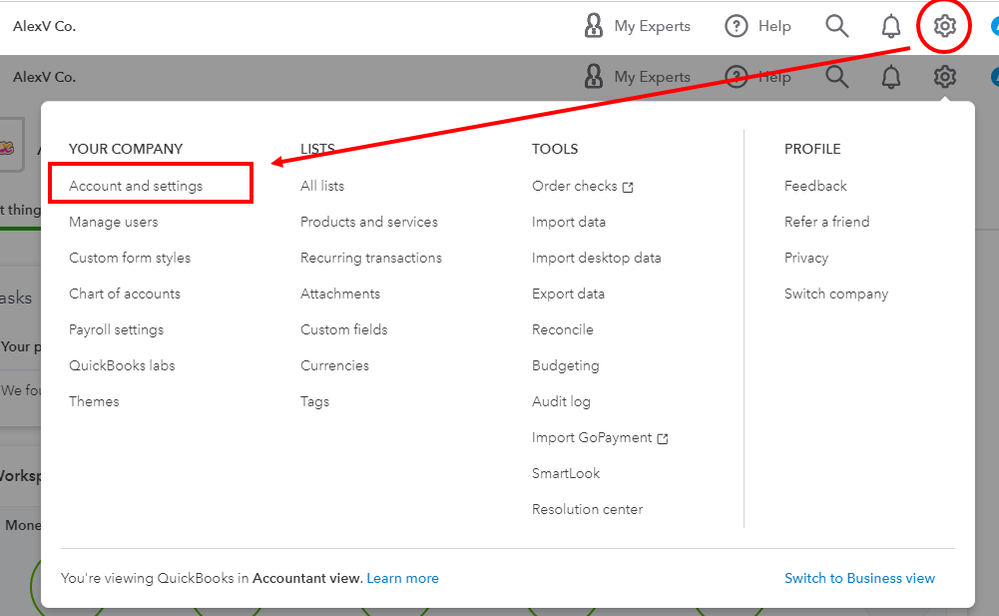Click PROFILE column heading

point(813,149)
